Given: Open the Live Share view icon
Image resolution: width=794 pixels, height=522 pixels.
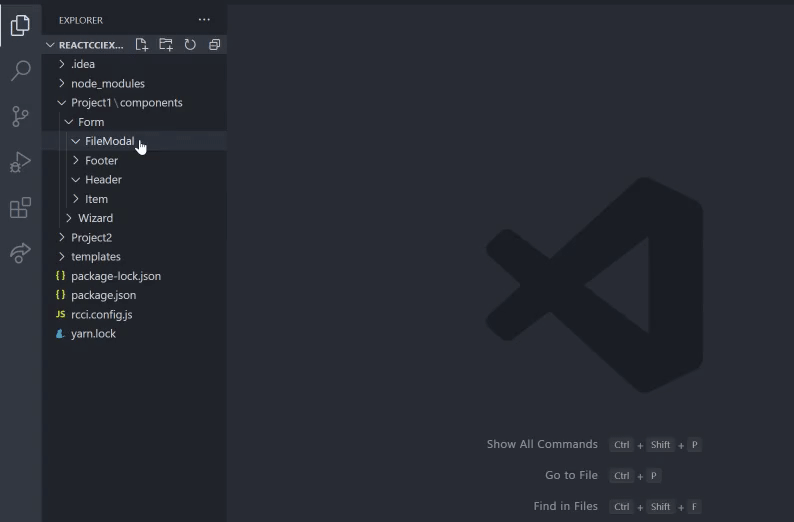Looking at the screenshot, I should pyautogui.click(x=20, y=253).
